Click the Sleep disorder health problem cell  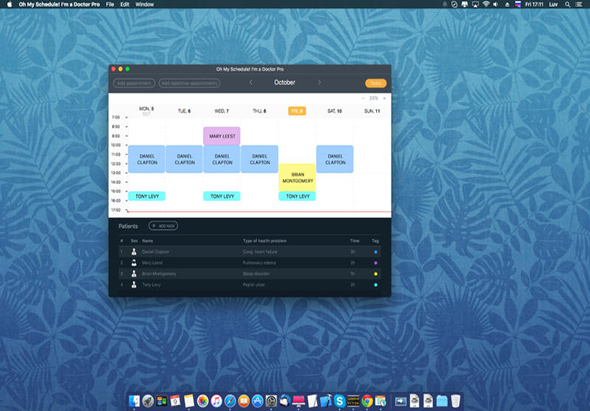pos(256,274)
